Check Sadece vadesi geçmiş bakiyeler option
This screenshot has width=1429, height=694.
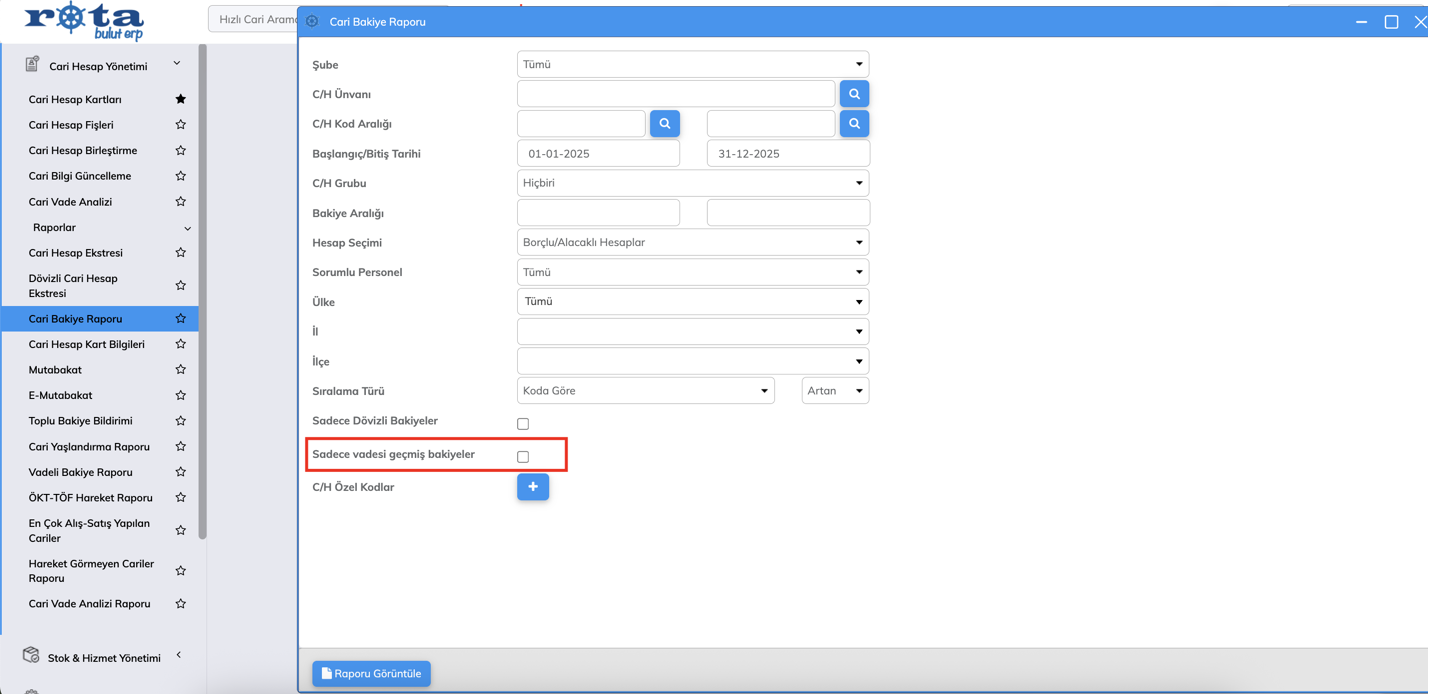(x=523, y=457)
